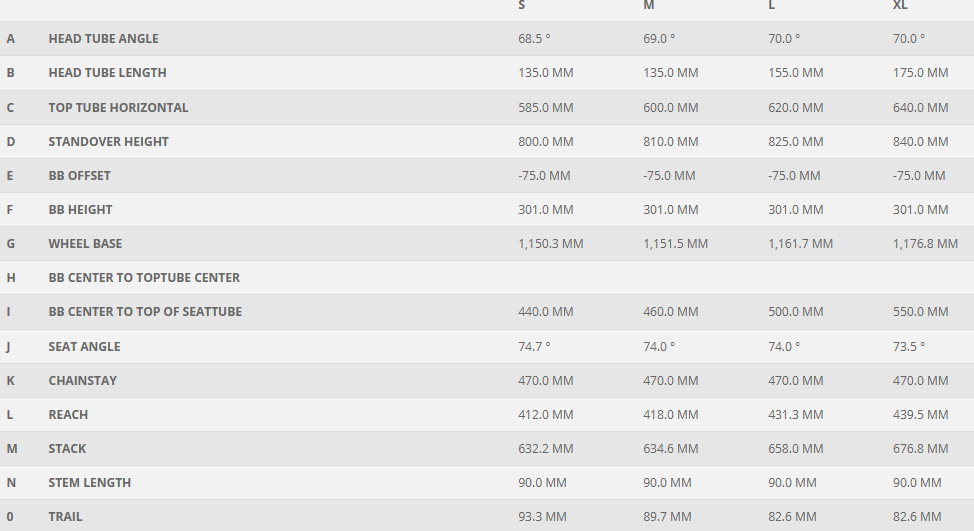Select the STANDOVER HEIGHT row label
Screen dimensions: 974x531
[108, 142]
